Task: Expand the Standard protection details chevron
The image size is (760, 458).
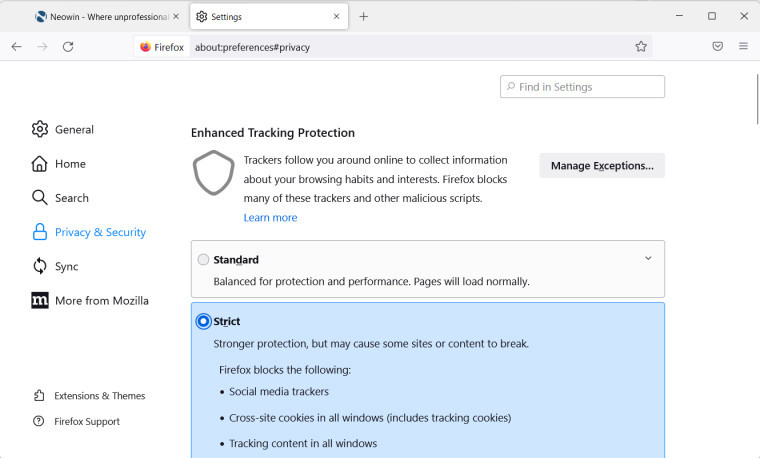Action: tap(648, 258)
